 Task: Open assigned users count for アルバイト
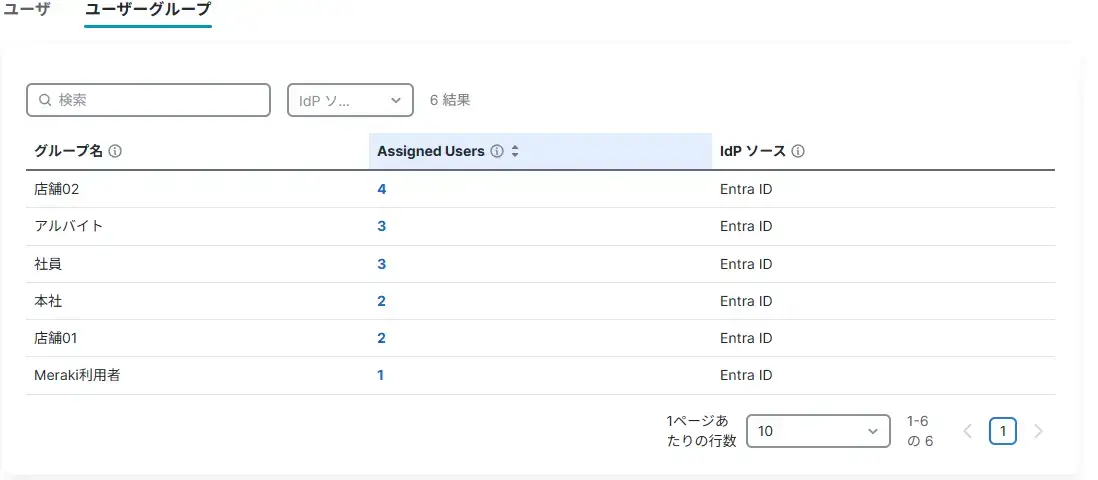coord(381,226)
